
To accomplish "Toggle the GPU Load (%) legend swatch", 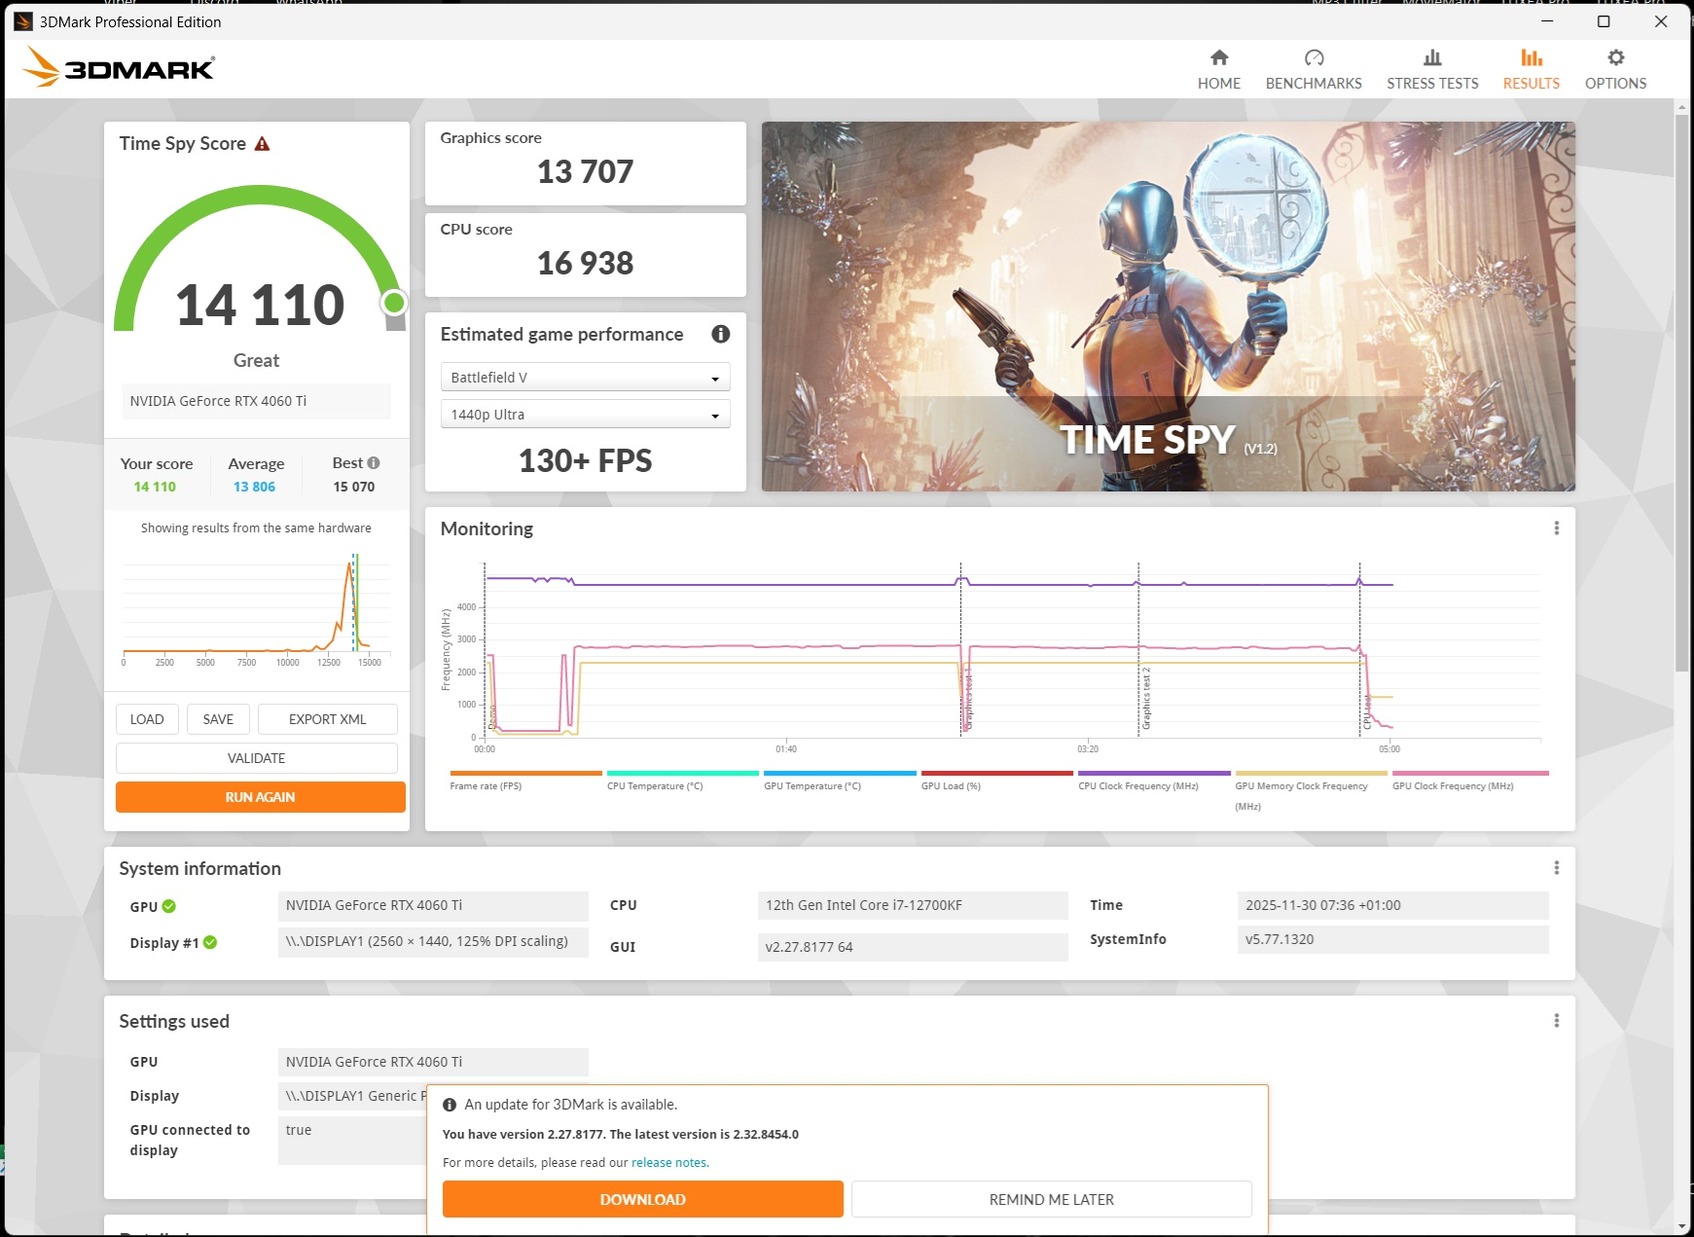I will click(x=997, y=773).
